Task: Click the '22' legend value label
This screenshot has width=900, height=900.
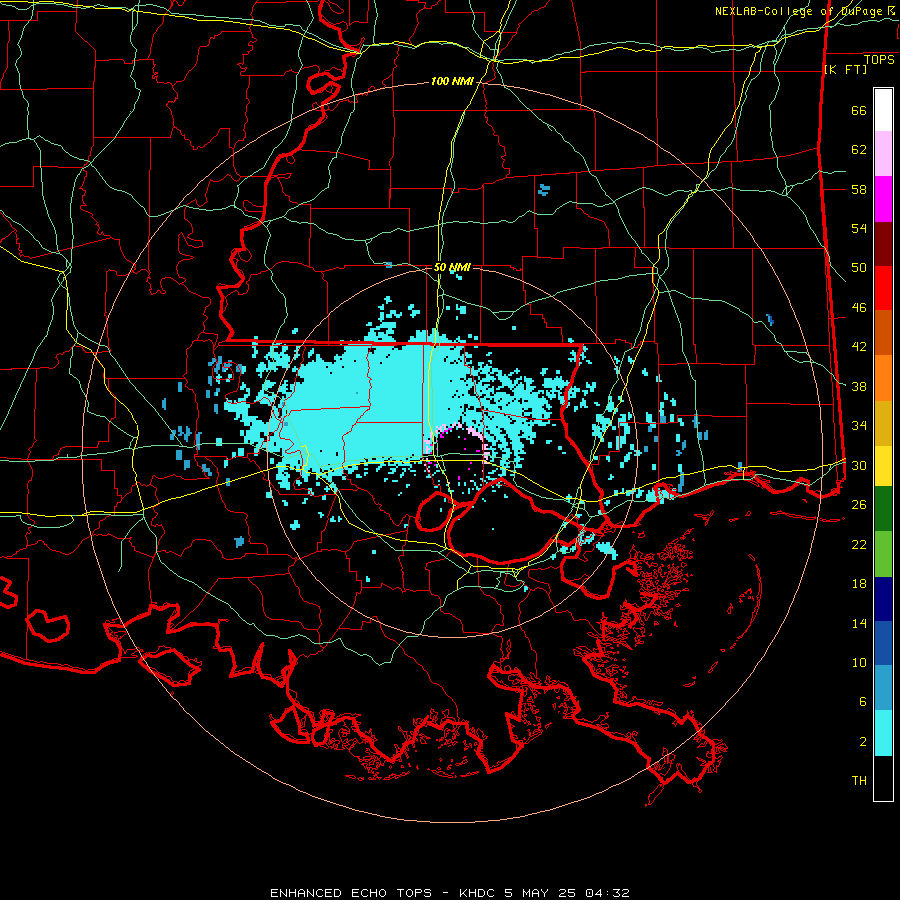Action: tap(859, 544)
